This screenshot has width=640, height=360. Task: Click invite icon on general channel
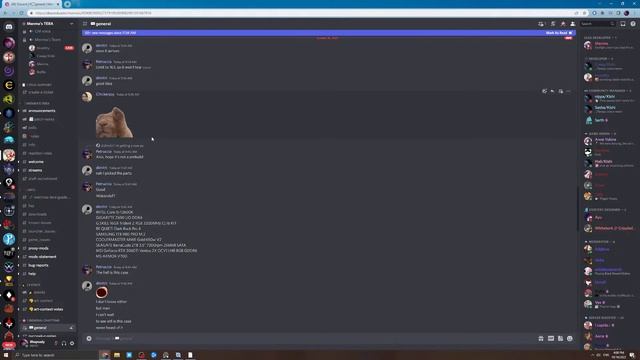coord(71,328)
